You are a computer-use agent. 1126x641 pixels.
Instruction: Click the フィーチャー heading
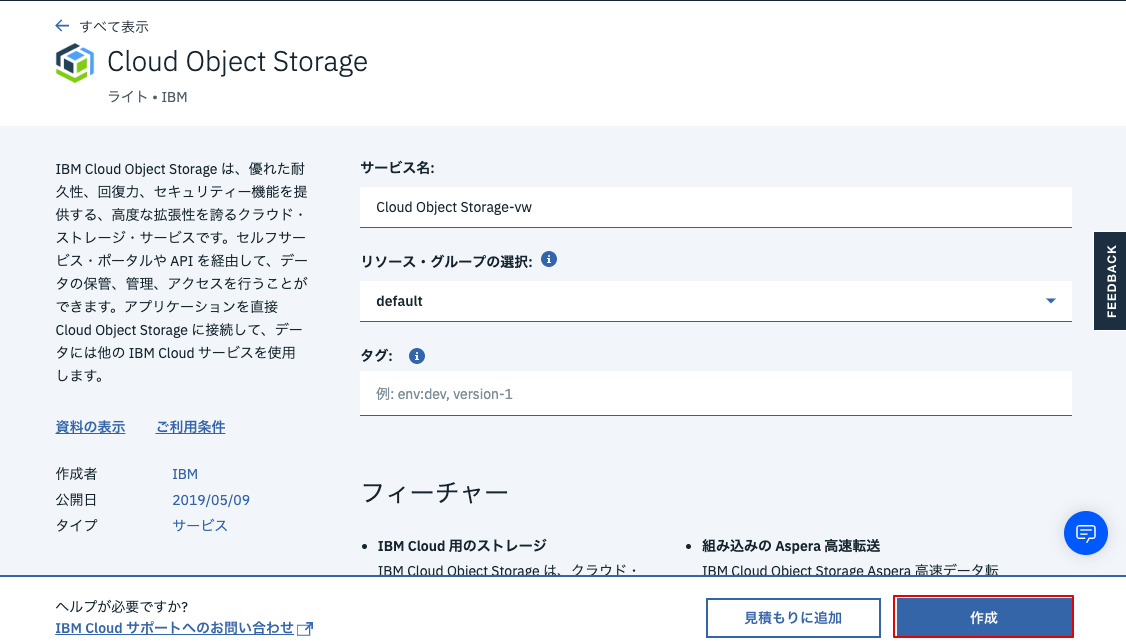[435, 492]
